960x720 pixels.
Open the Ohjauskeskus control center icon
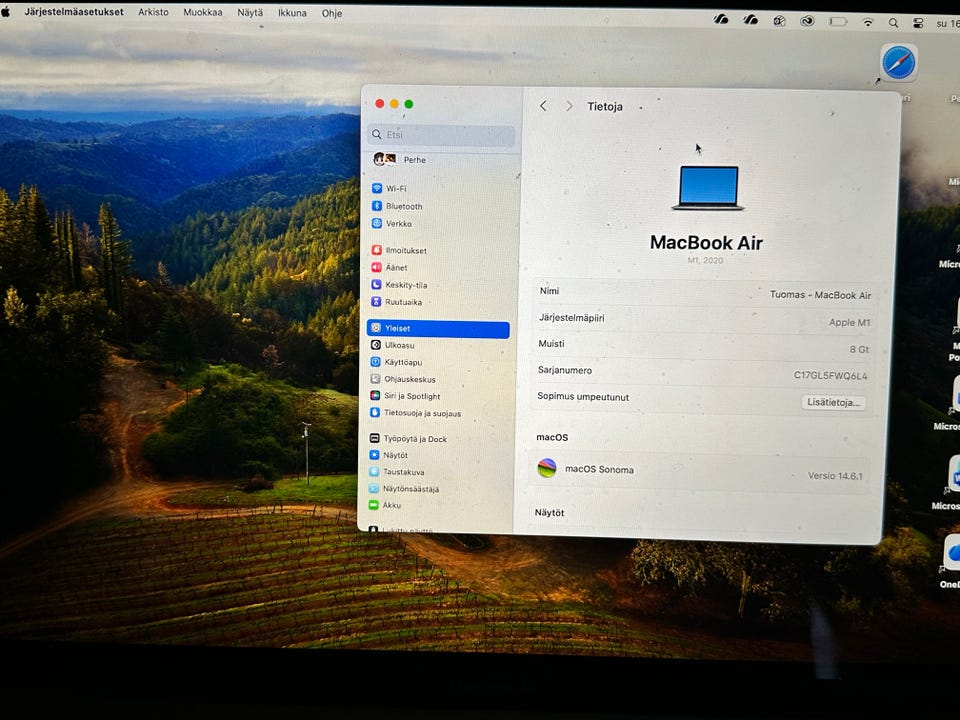pyautogui.click(x=375, y=378)
